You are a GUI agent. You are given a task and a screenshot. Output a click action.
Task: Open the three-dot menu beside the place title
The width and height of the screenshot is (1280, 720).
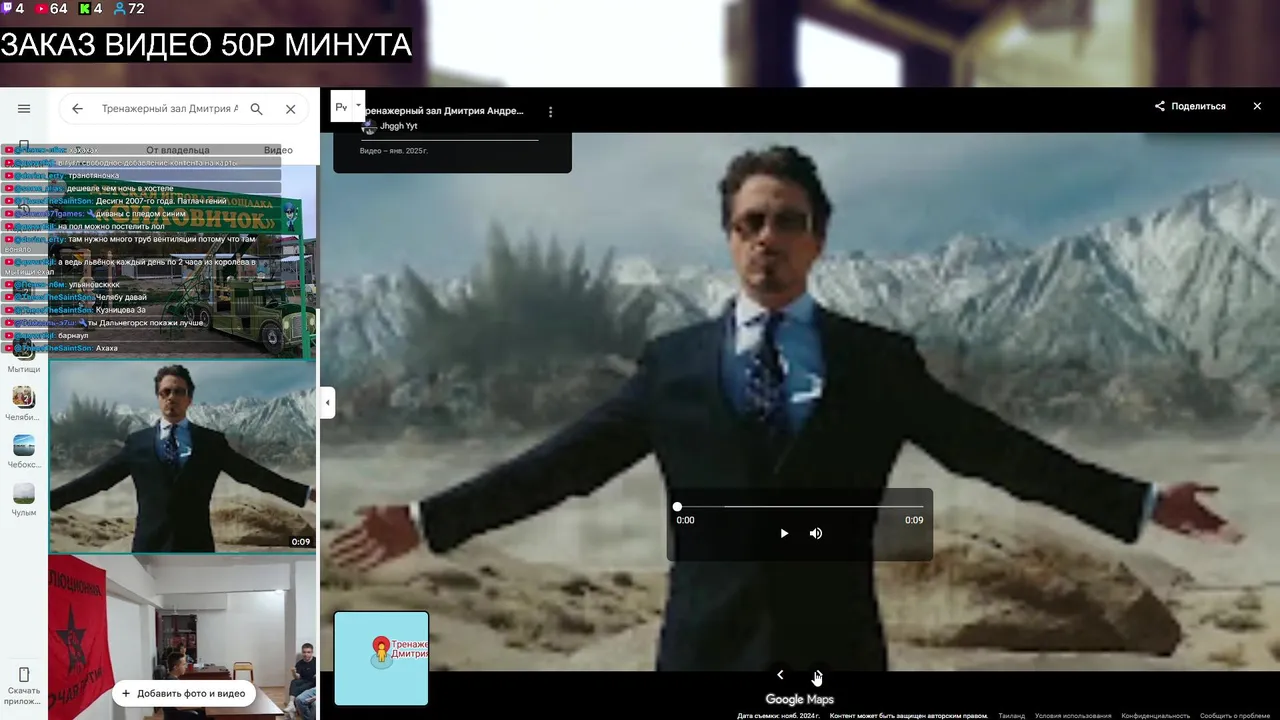pyautogui.click(x=550, y=112)
